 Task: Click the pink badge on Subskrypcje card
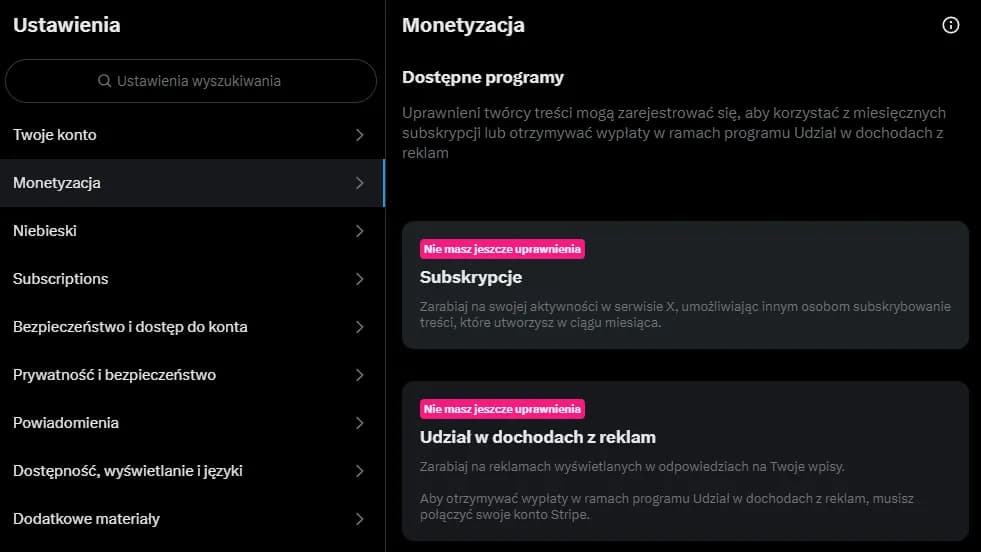[502, 249]
